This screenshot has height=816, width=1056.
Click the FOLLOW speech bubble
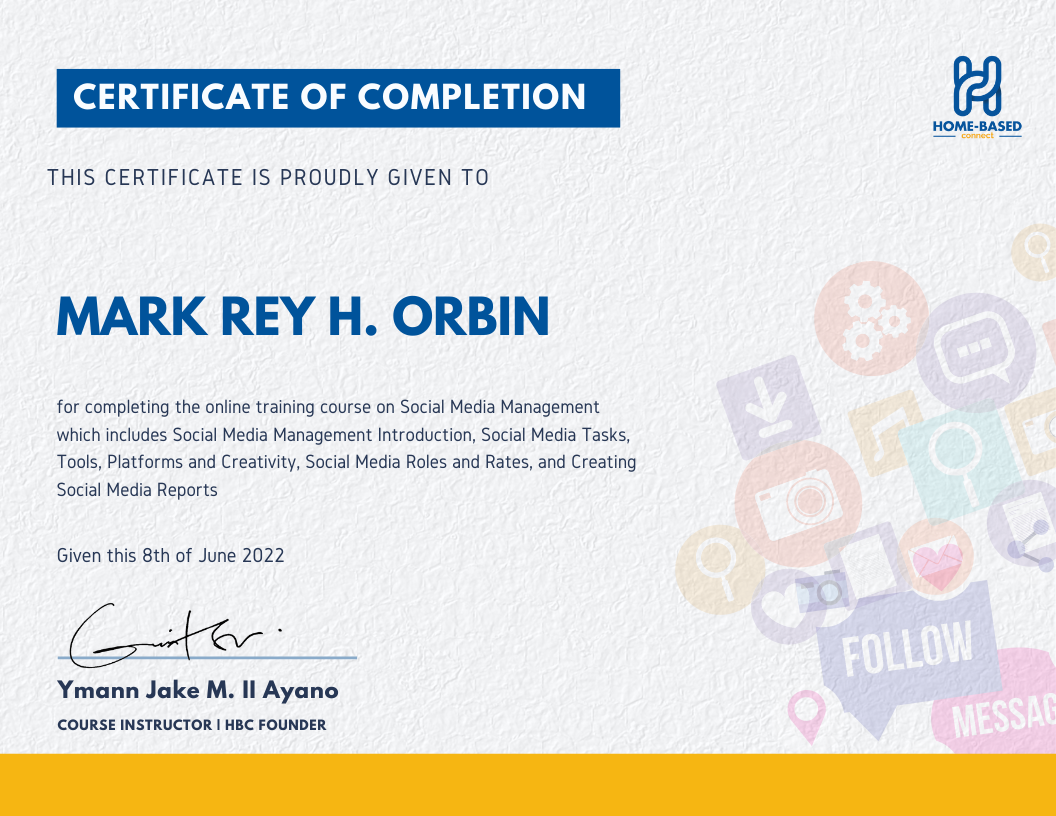[906, 650]
